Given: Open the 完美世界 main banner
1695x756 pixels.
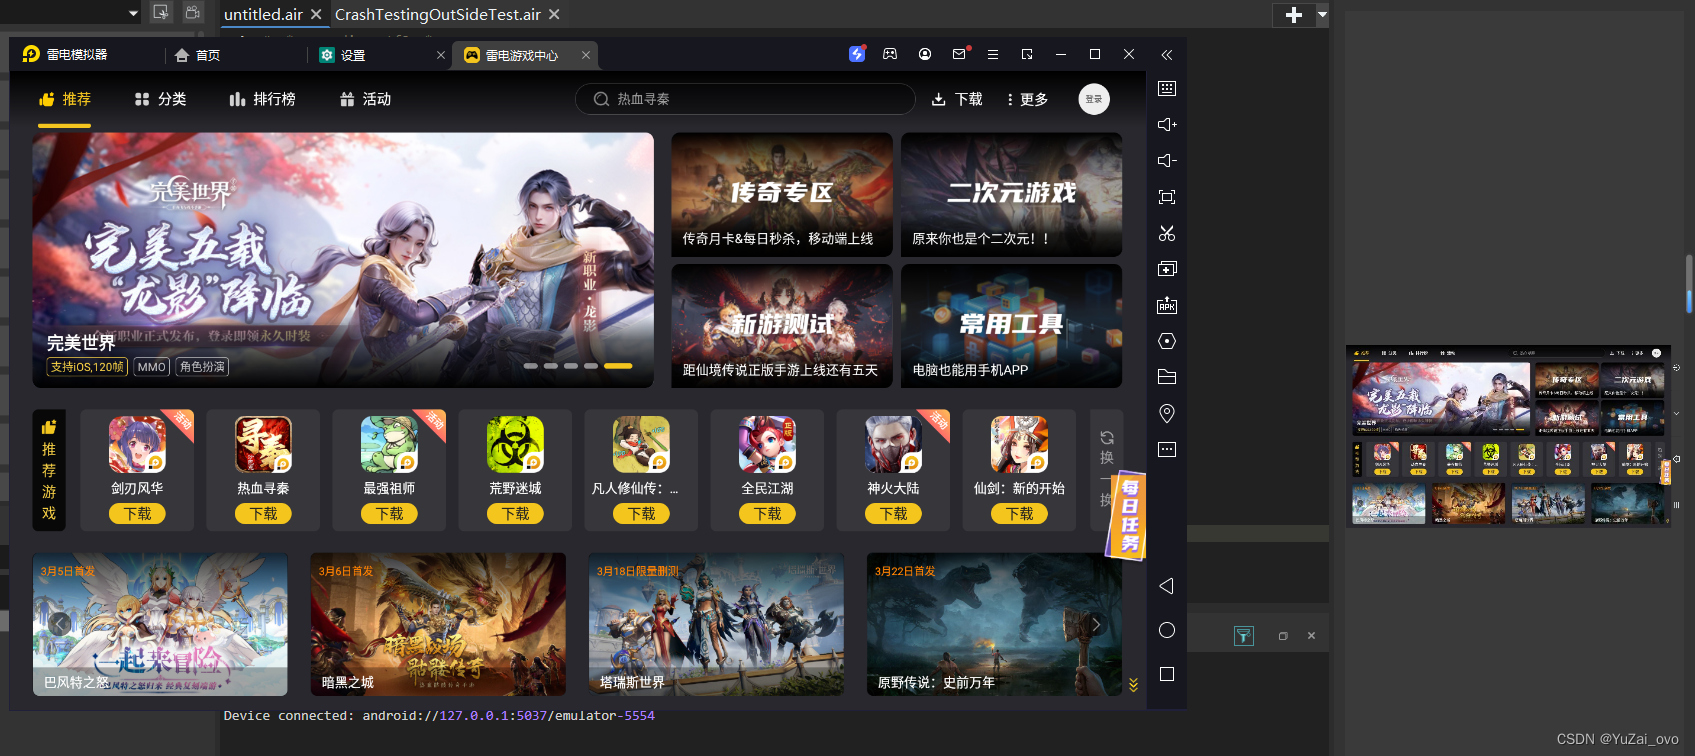Looking at the screenshot, I should click(343, 260).
